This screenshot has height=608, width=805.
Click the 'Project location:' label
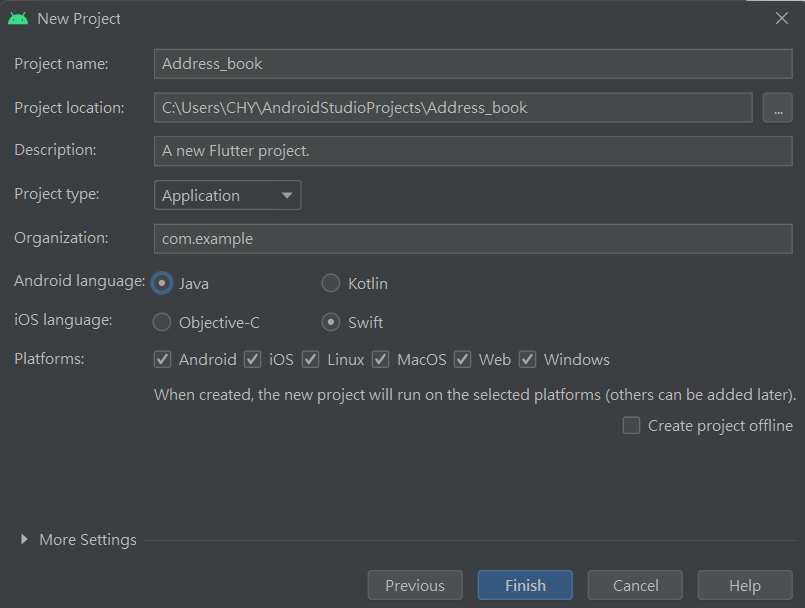[x=69, y=108]
